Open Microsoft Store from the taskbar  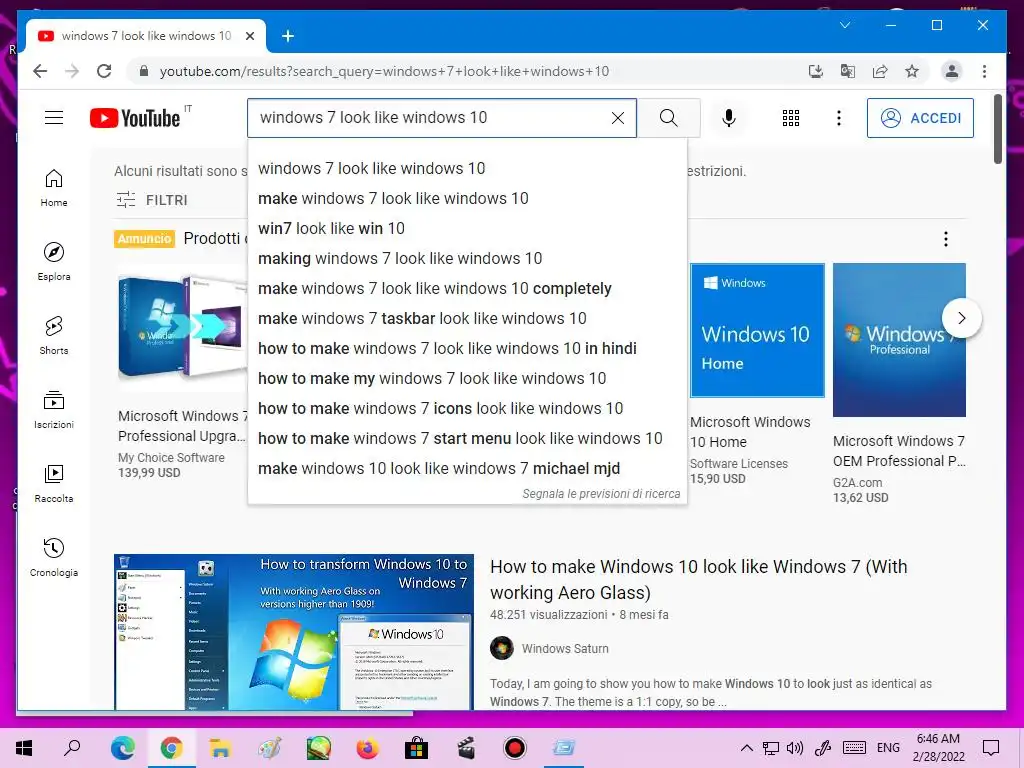[416, 748]
